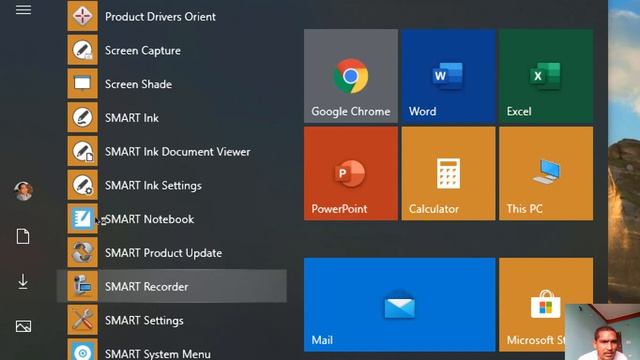Select the SMART Ink Settings label
Image resolution: width=640 pixels, height=360 pixels.
153,186
